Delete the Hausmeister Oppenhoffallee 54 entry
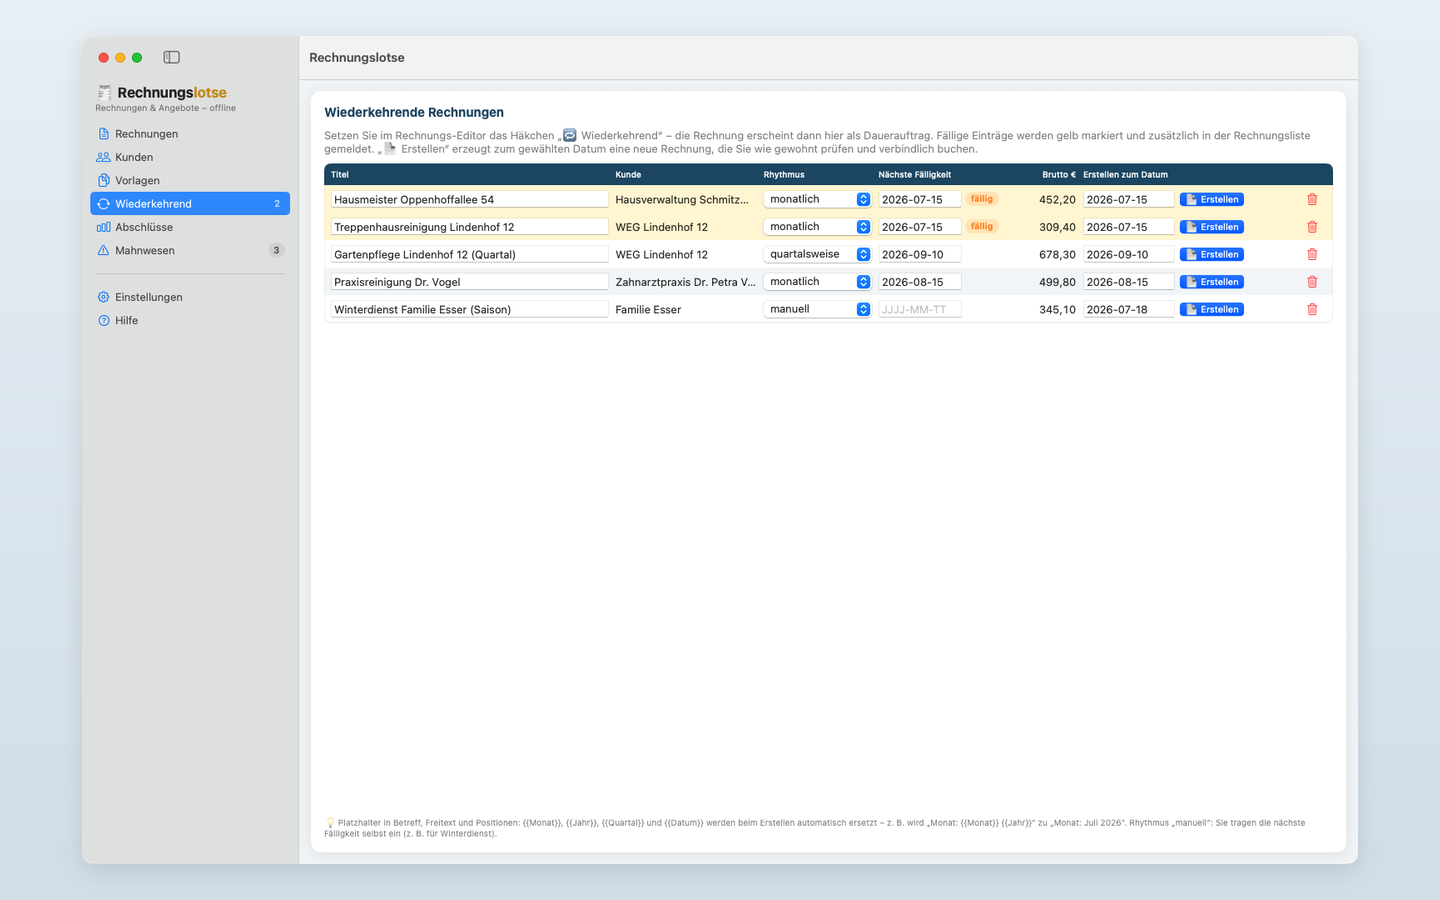The image size is (1440, 900). tap(1312, 199)
